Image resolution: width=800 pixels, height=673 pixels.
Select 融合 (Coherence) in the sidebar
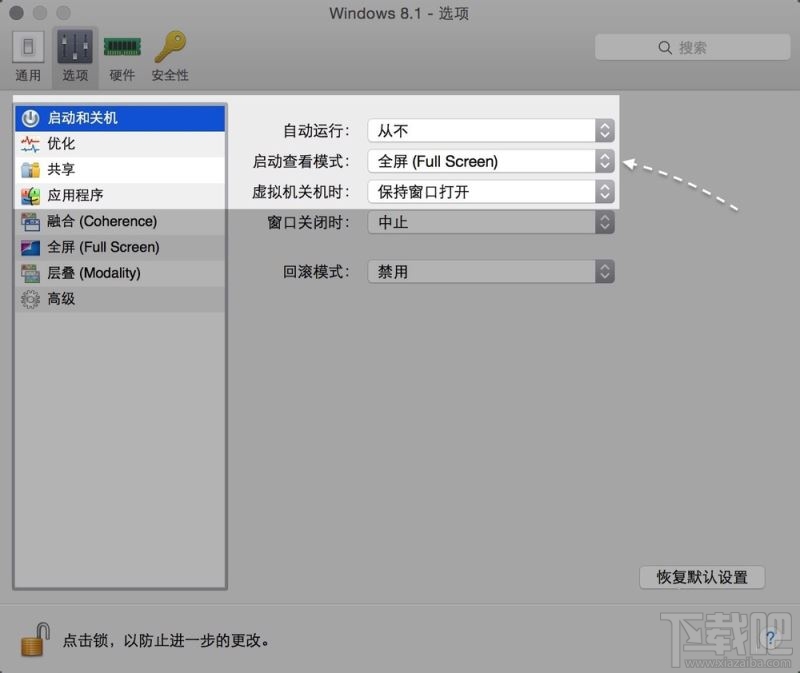120,221
